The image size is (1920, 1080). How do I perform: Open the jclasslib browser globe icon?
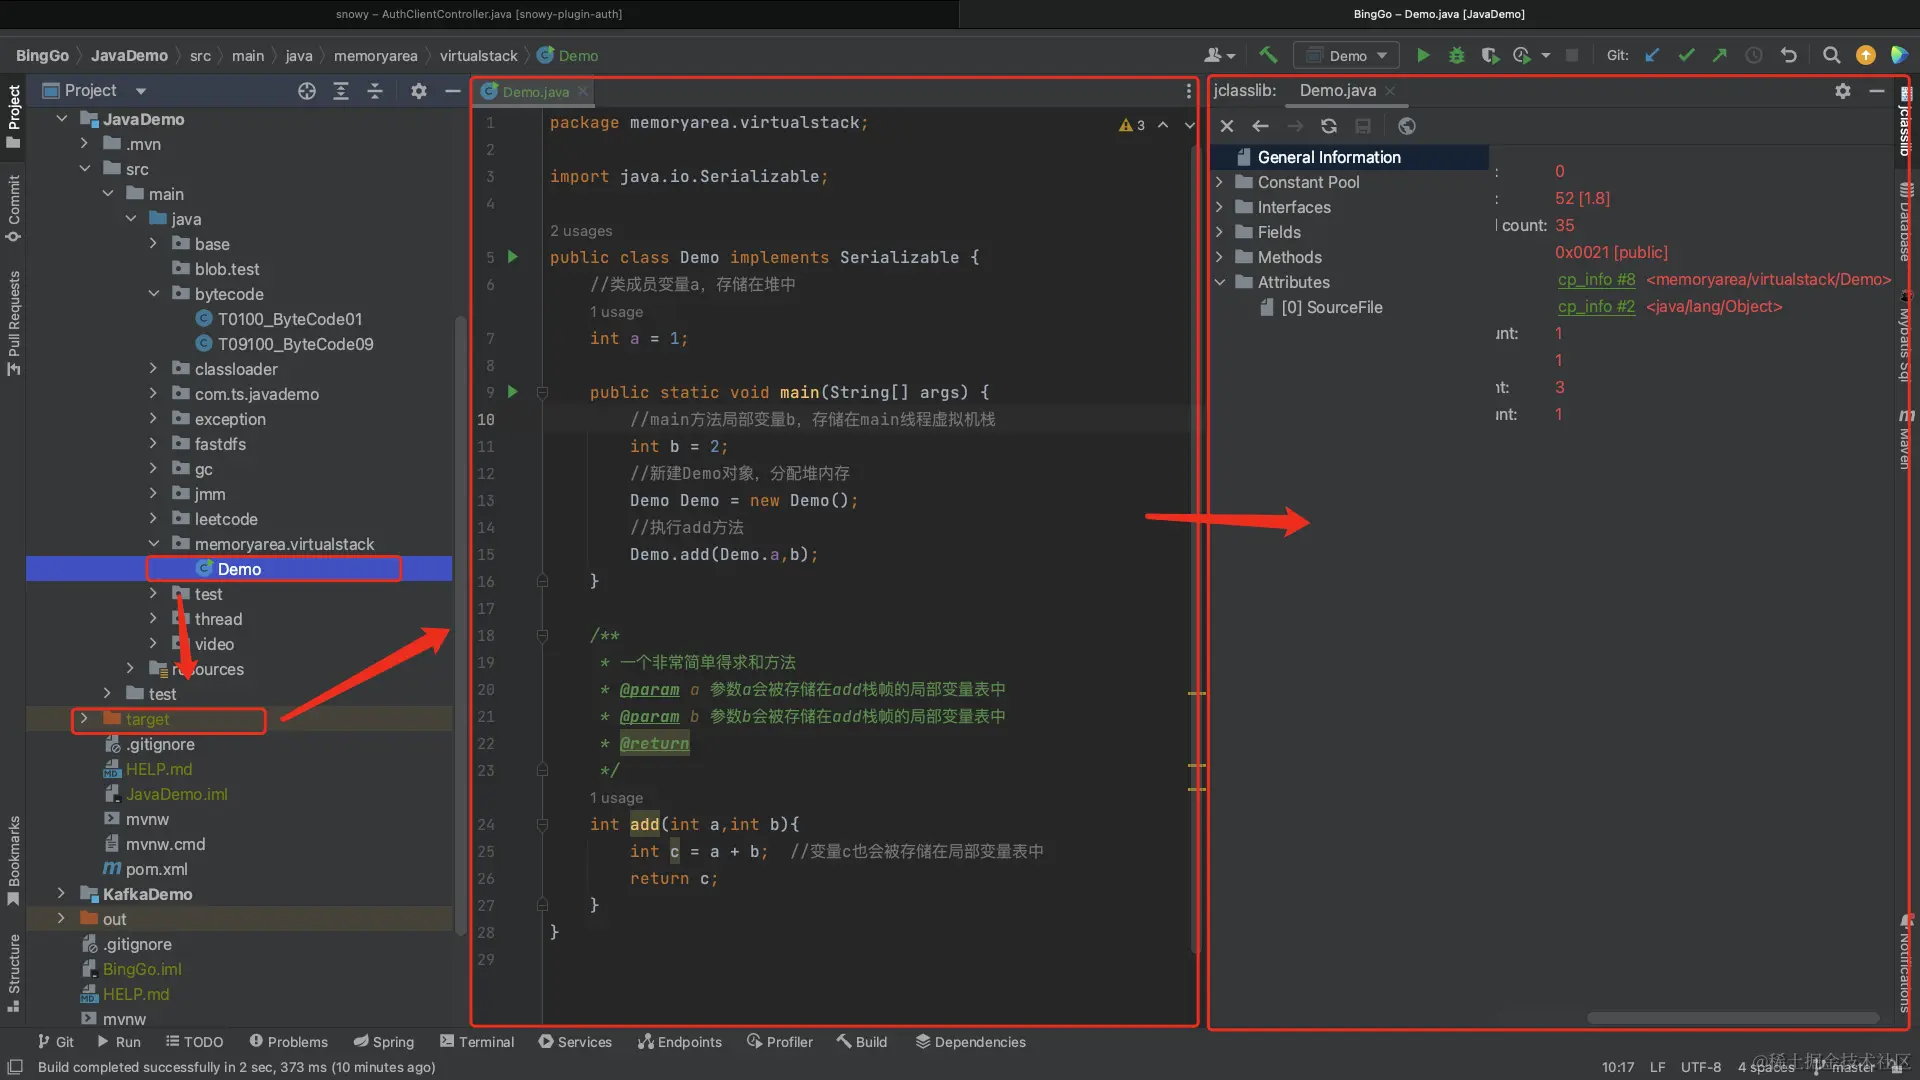(x=1407, y=126)
